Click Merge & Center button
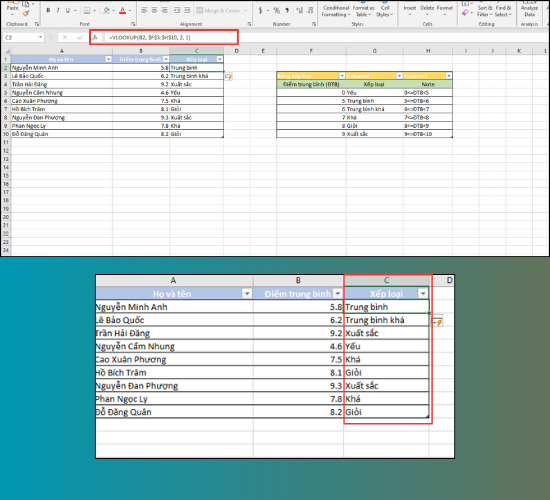The height and width of the screenshot is (500, 550). click(x=219, y=11)
